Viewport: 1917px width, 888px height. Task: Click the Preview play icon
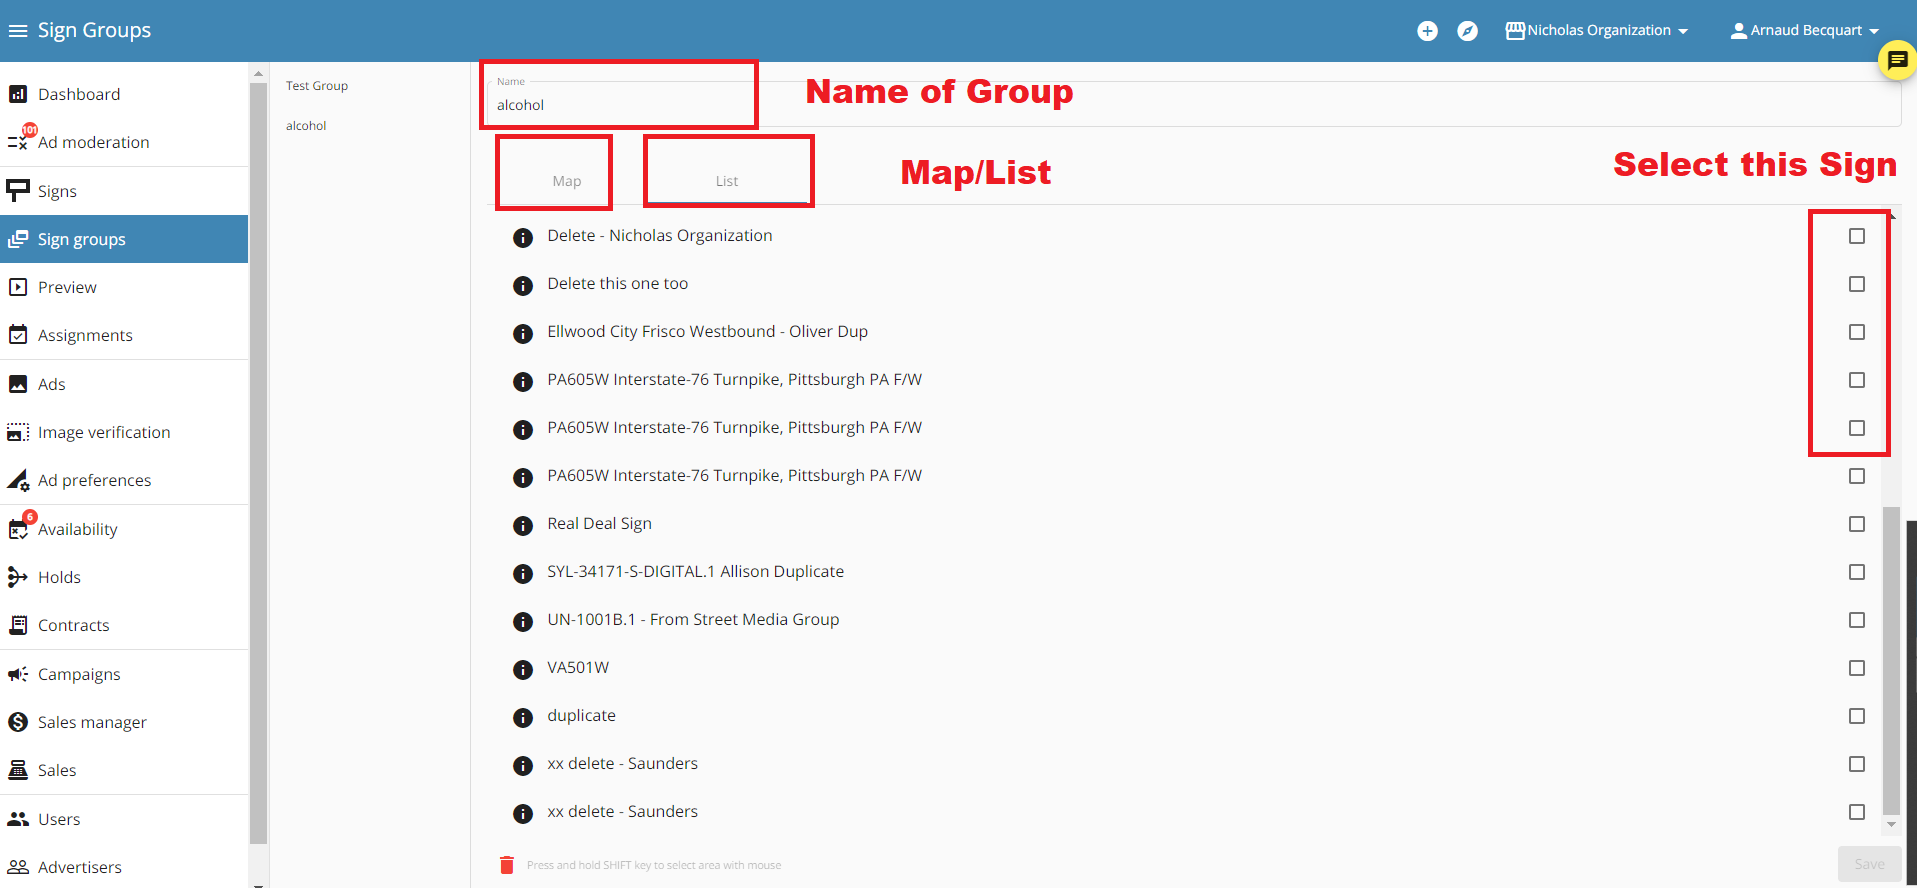[18, 287]
